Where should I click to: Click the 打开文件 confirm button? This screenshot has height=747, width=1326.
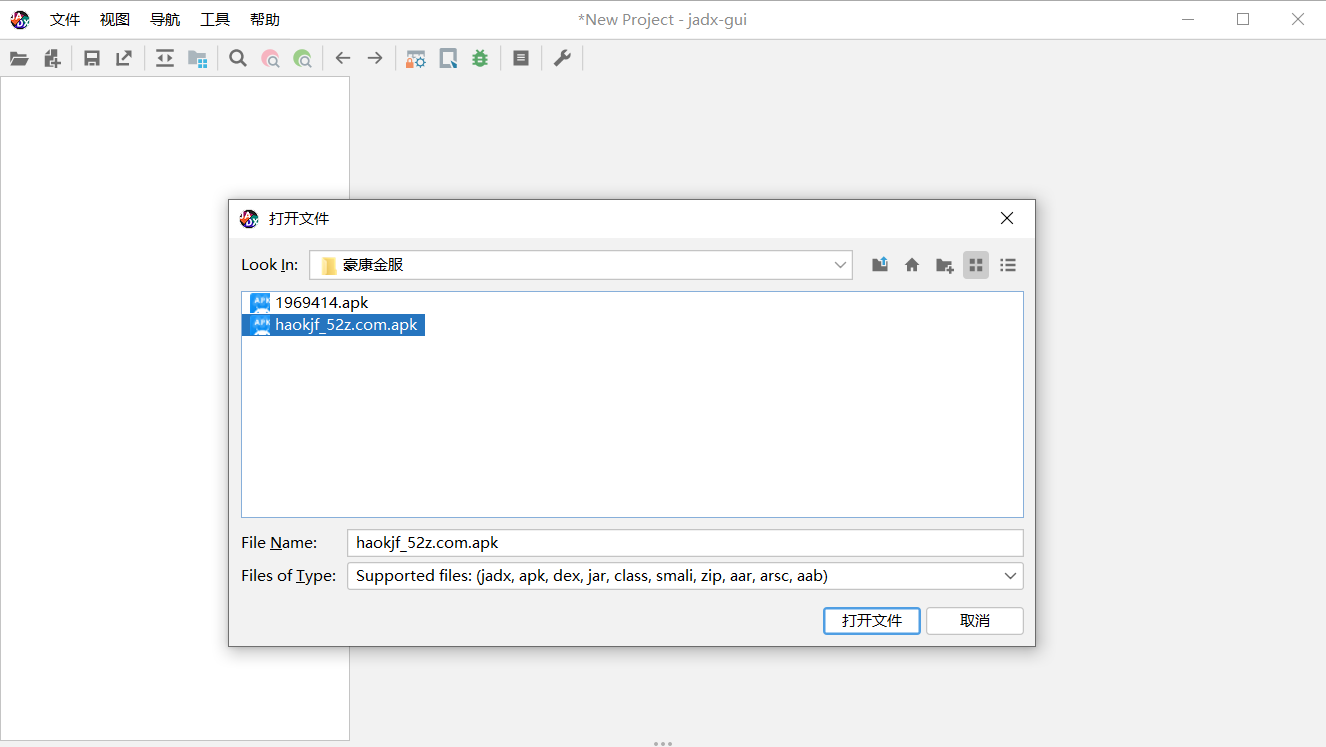(872, 621)
